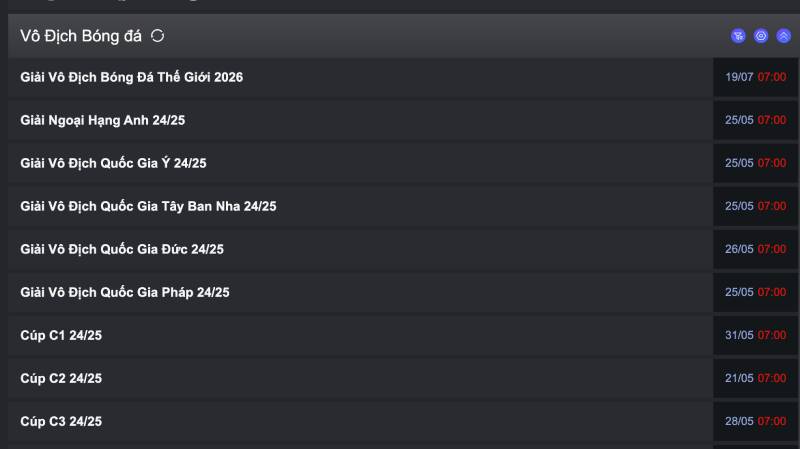The width and height of the screenshot is (800, 449).
Task: Open the hexagon settings icon in header
Action: point(761,36)
